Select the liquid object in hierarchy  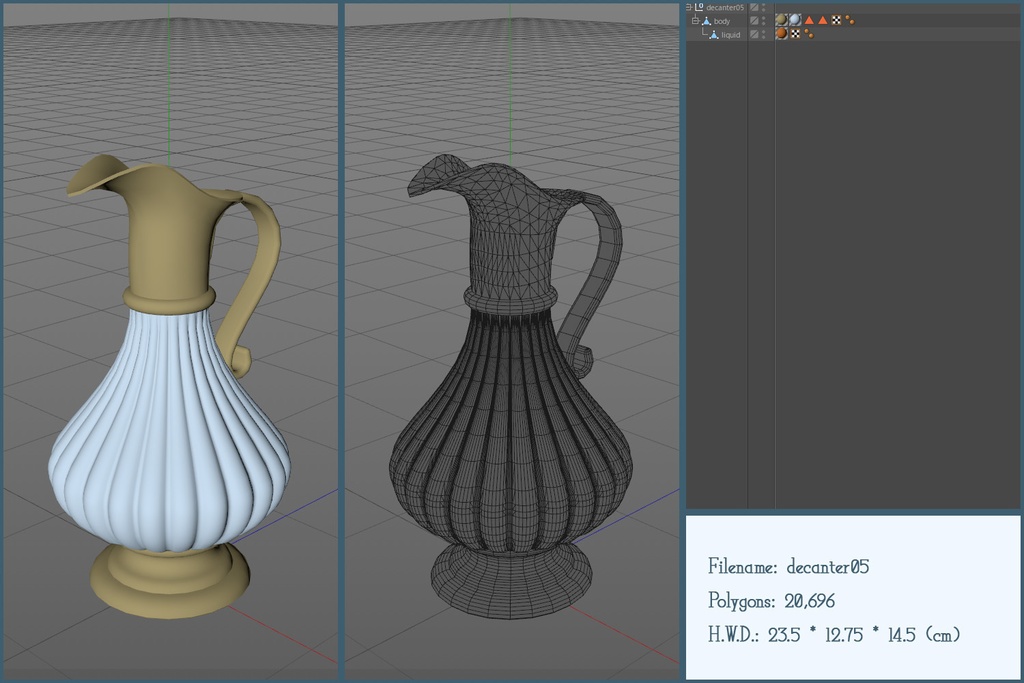pos(731,35)
